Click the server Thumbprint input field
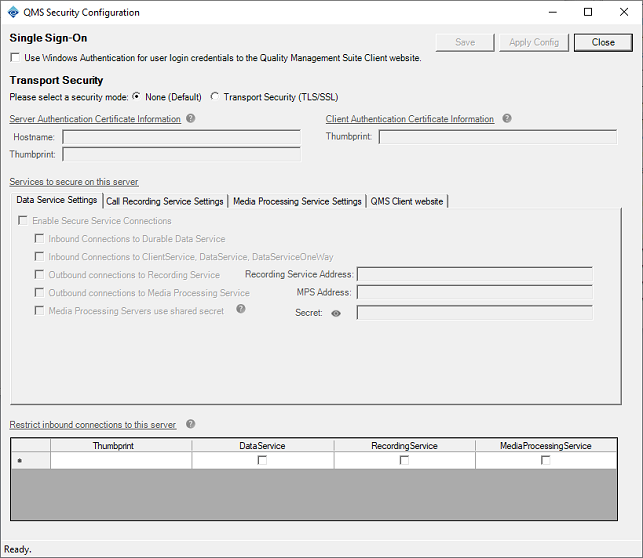 coord(182,155)
